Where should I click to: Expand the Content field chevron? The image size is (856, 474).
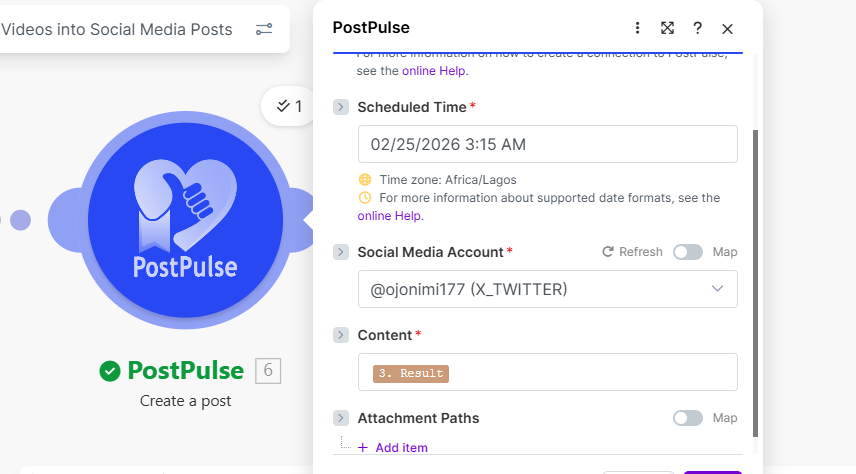(x=341, y=335)
